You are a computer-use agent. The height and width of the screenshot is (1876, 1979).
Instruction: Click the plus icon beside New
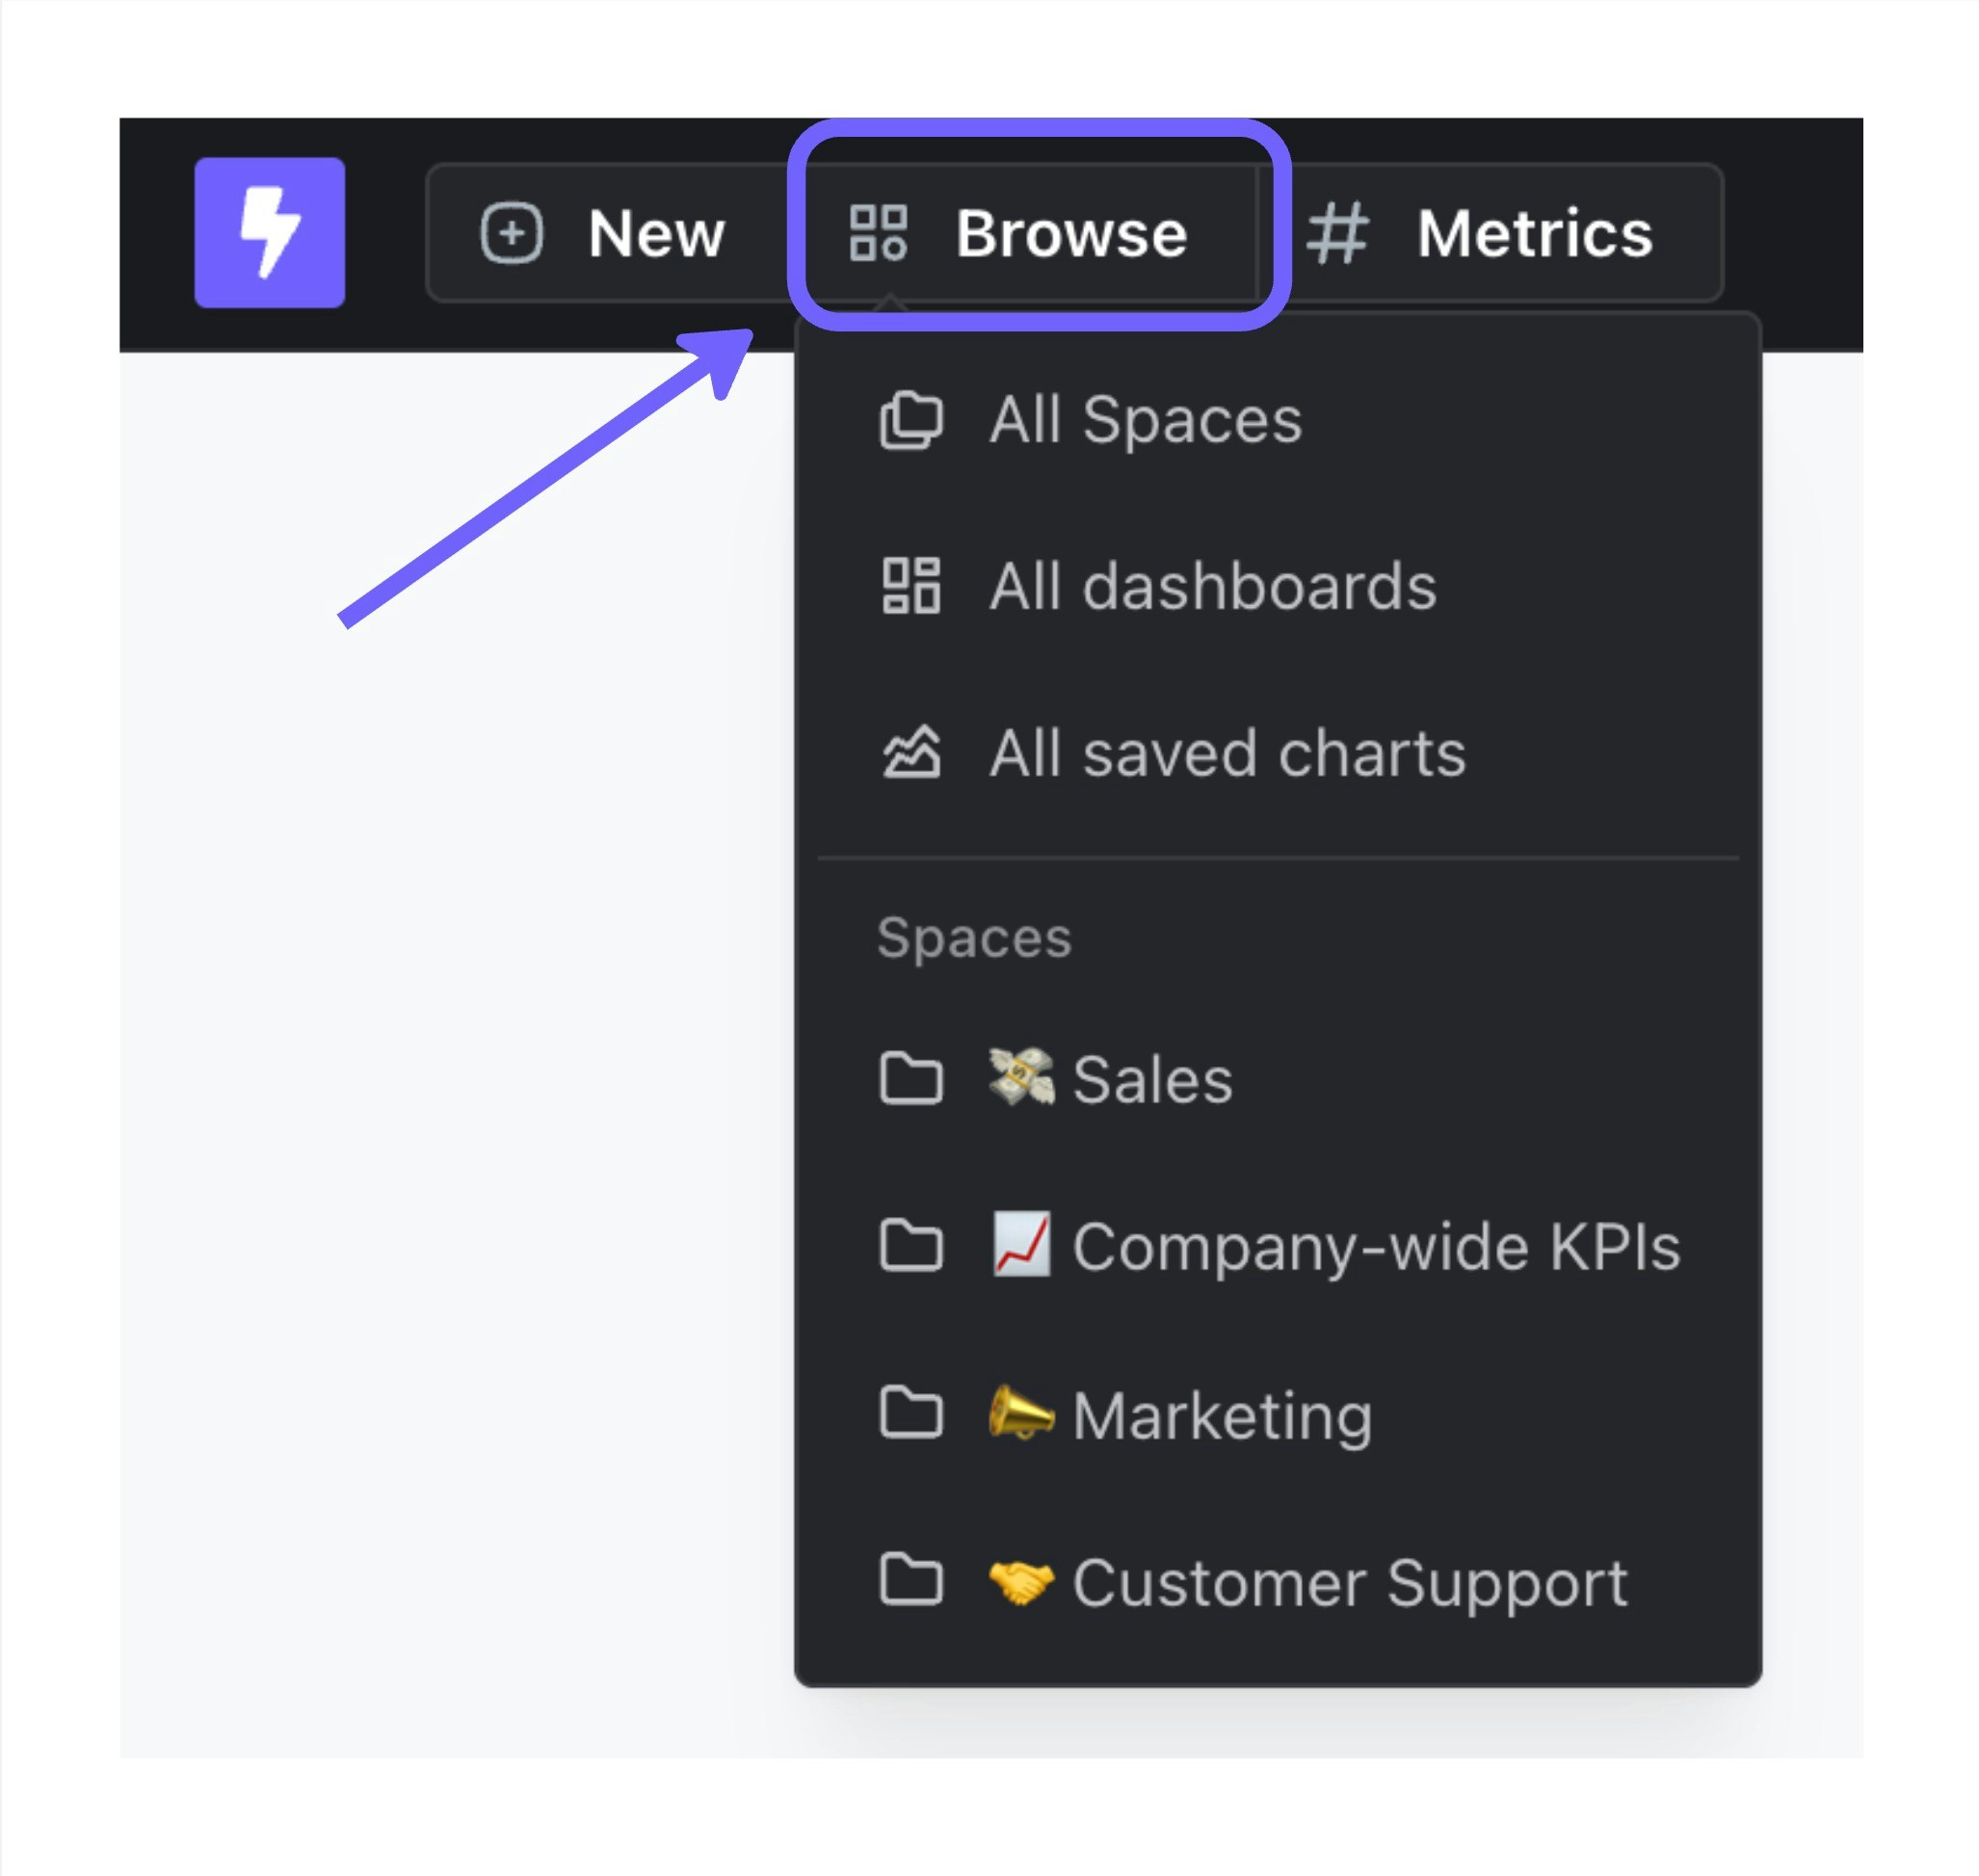click(x=511, y=233)
